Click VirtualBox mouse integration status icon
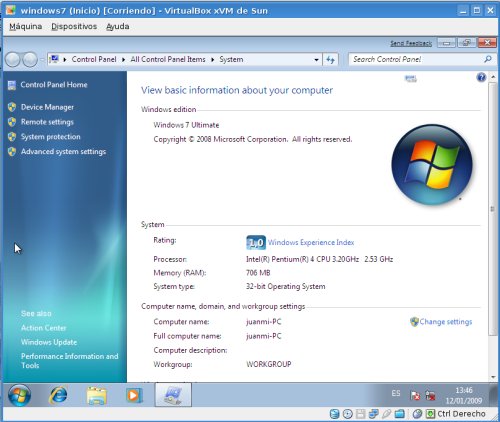This screenshot has height=422, width=500. pos(417,414)
